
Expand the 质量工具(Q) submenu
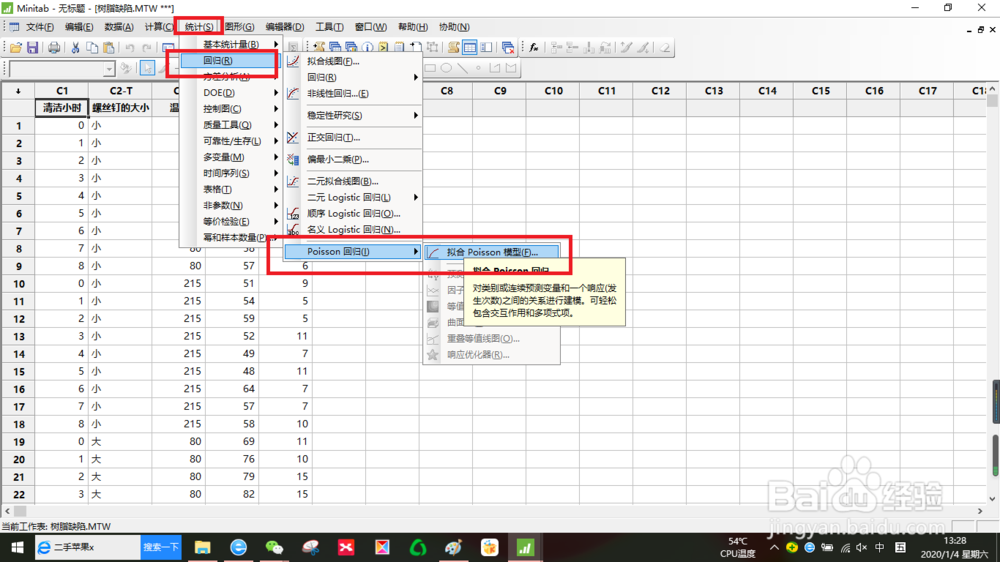click(x=231, y=125)
